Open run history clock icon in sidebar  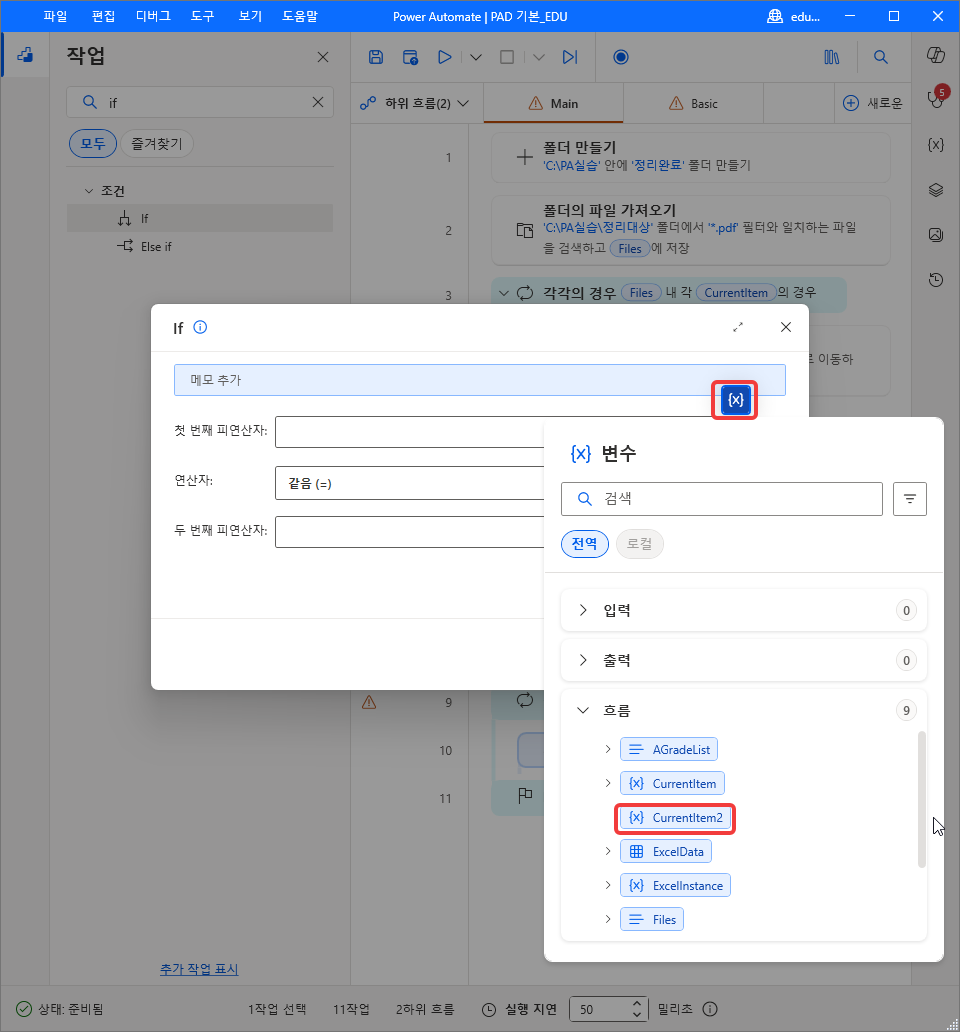936,280
